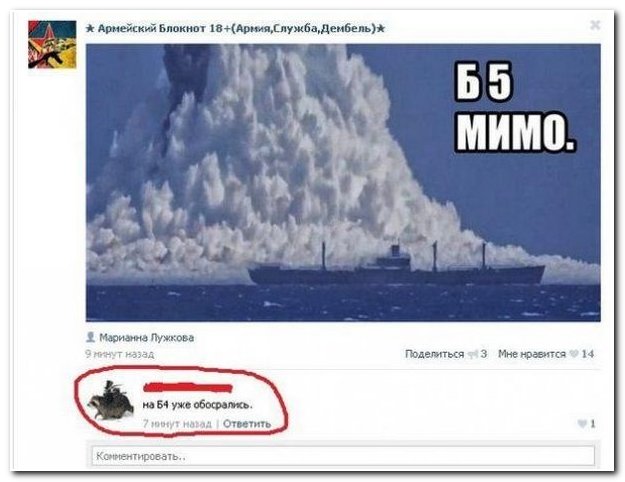This screenshot has height=482, width=625.
Task: Open the Армейский Блокнот 18+ group title
Action: (x=236, y=29)
